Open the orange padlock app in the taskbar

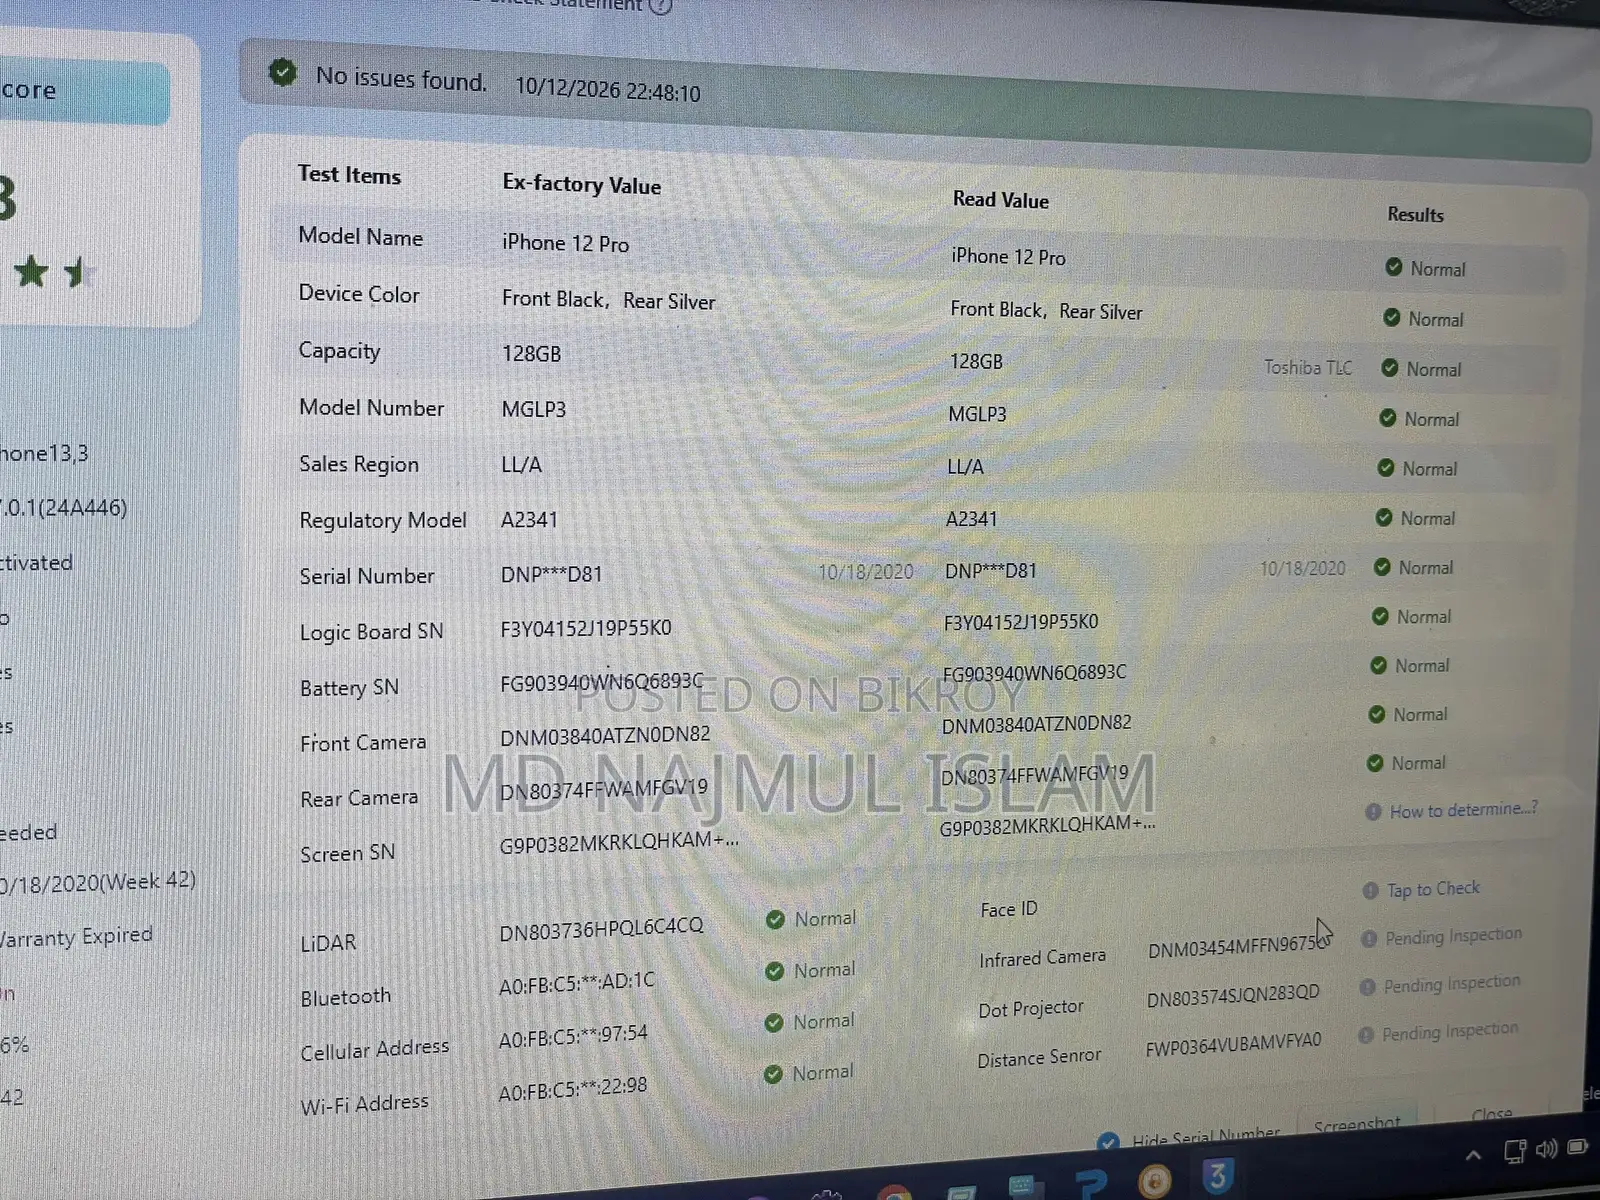coord(1153,1181)
